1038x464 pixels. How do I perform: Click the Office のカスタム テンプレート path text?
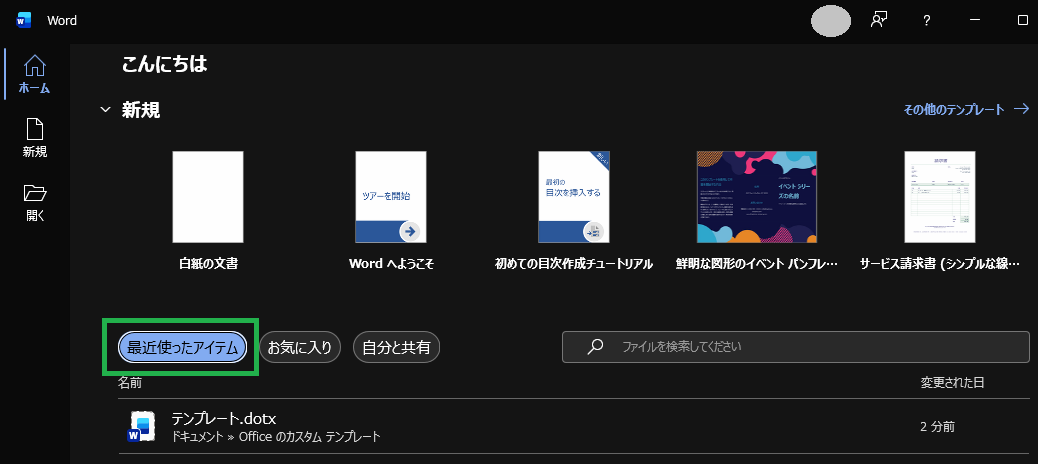(x=310, y=437)
